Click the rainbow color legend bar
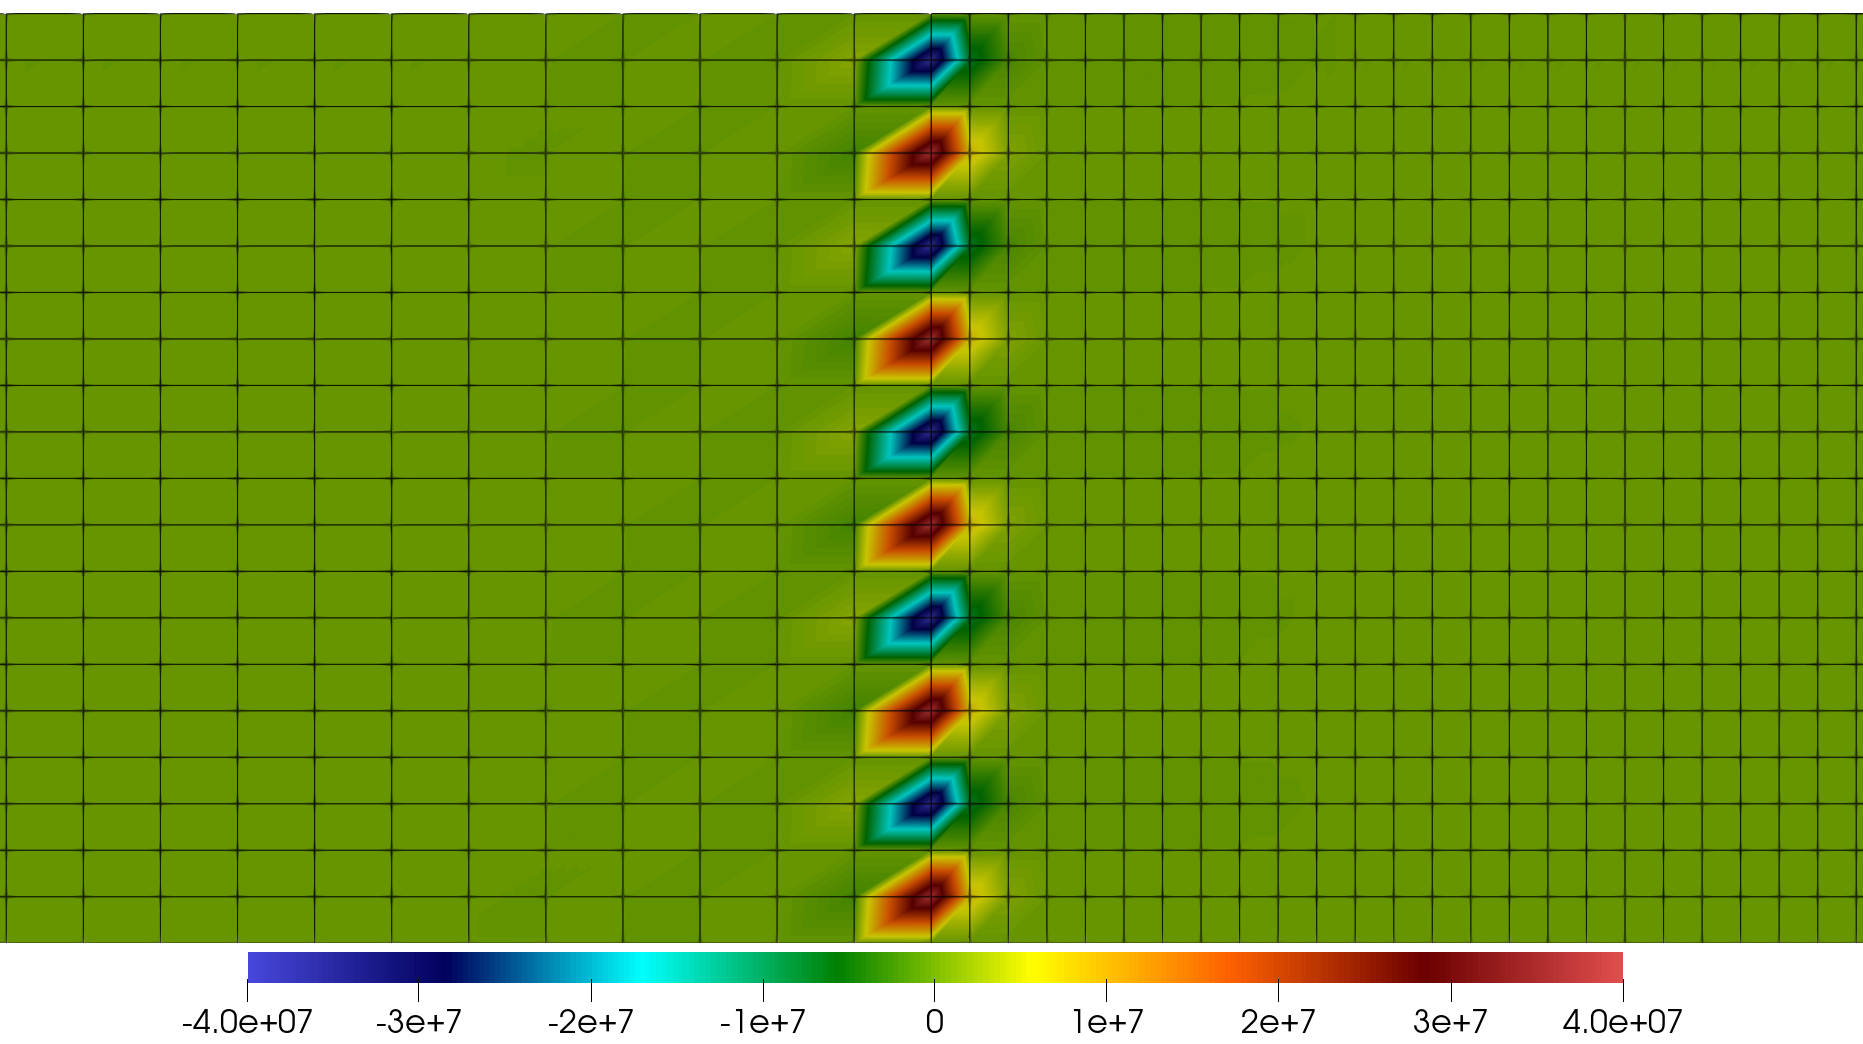 935,966
